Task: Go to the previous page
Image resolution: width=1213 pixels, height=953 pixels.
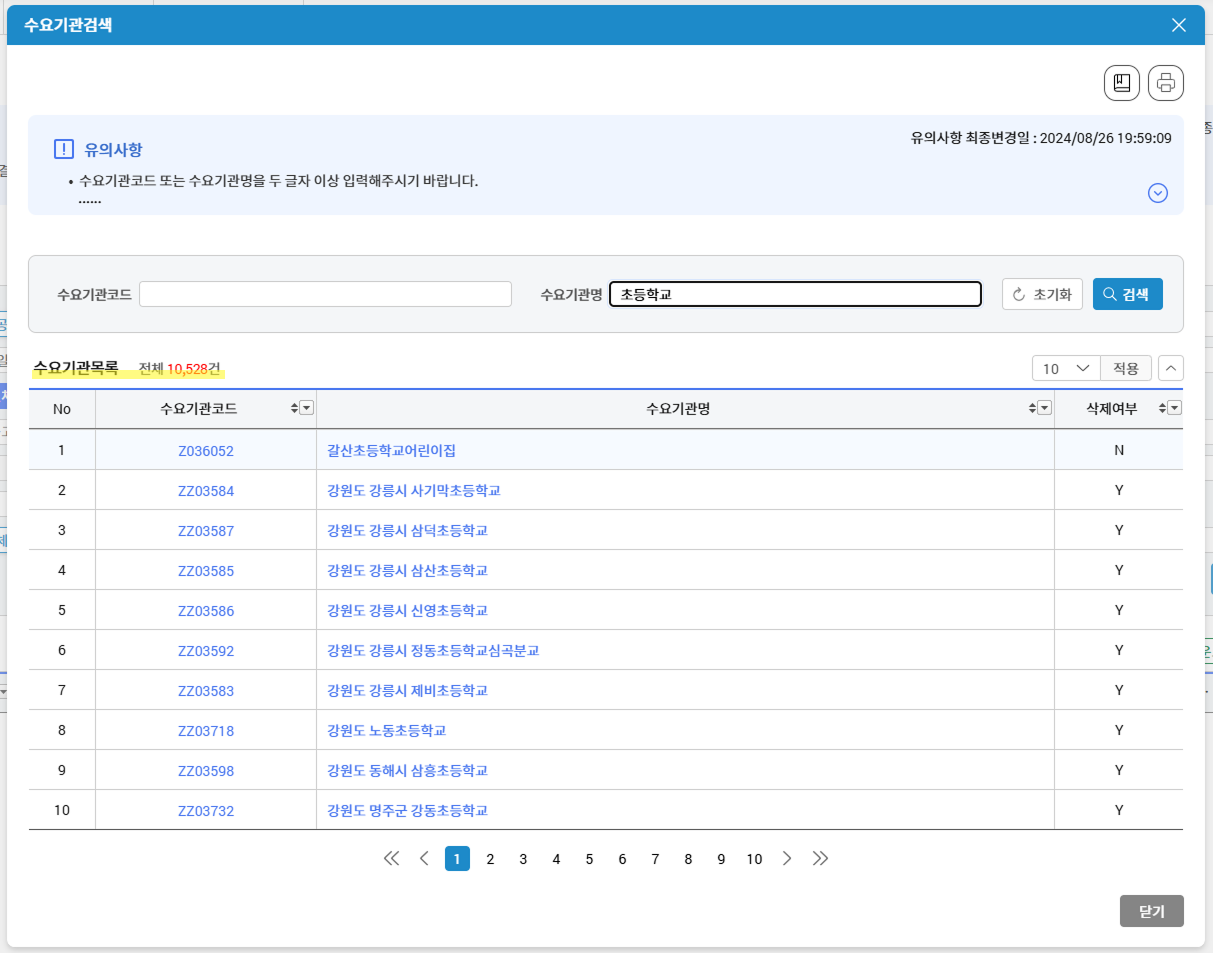Action: coord(424,858)
